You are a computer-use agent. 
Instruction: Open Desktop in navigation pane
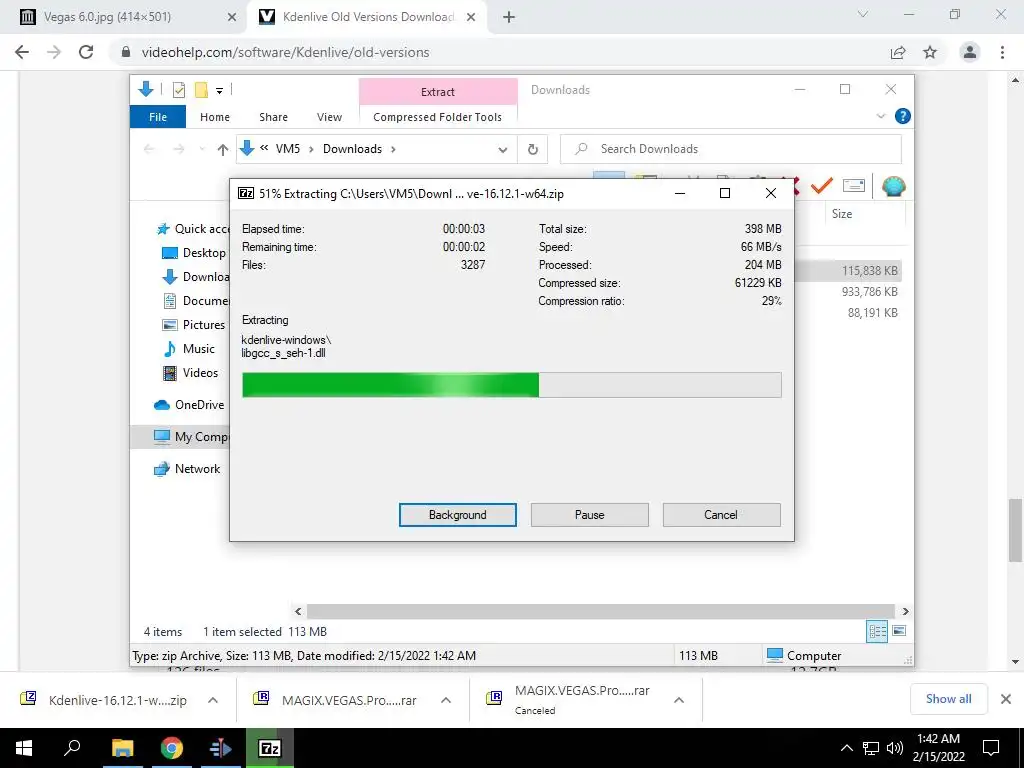point(194,253)
